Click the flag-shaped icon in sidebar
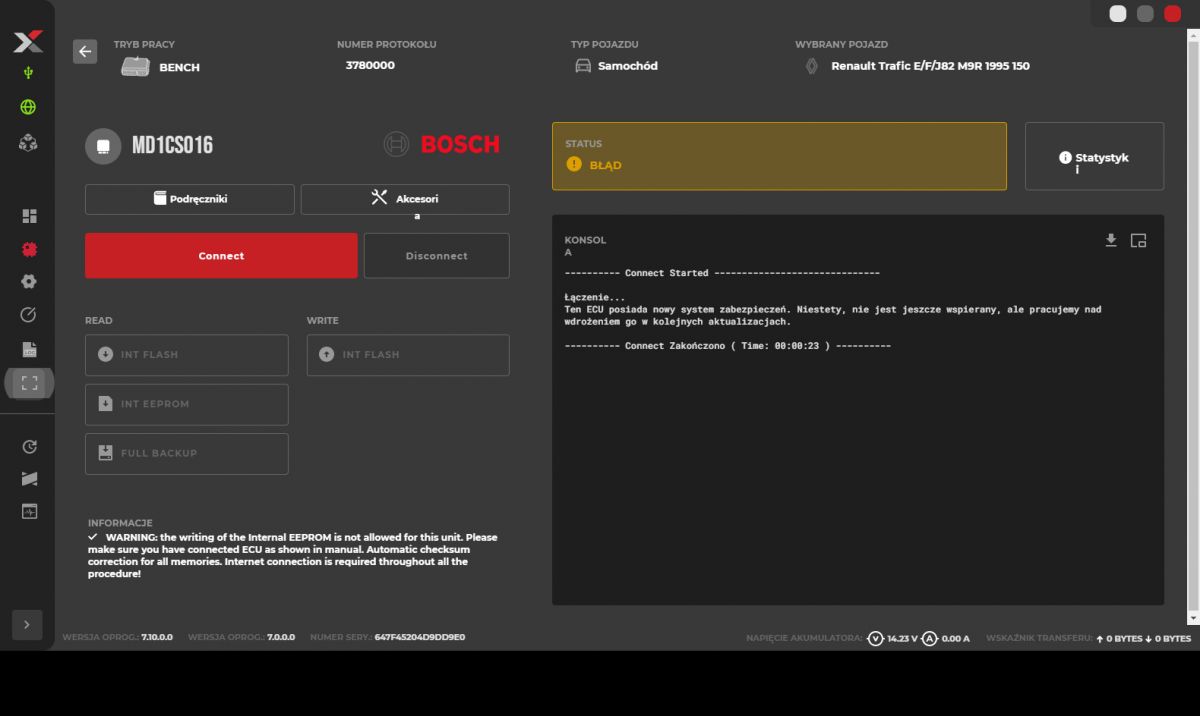The width and height of the screenshot is (1200, 716). tap(29, 479)
